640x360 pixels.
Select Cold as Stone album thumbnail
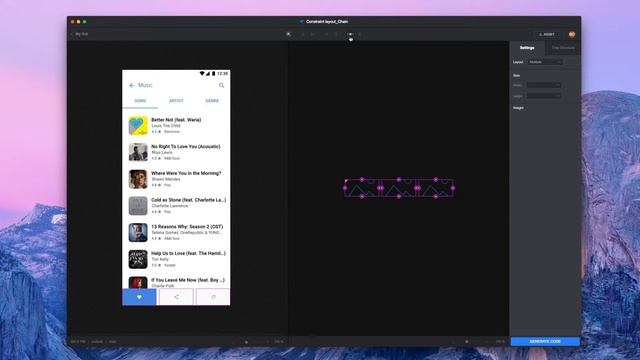(138, 206)
